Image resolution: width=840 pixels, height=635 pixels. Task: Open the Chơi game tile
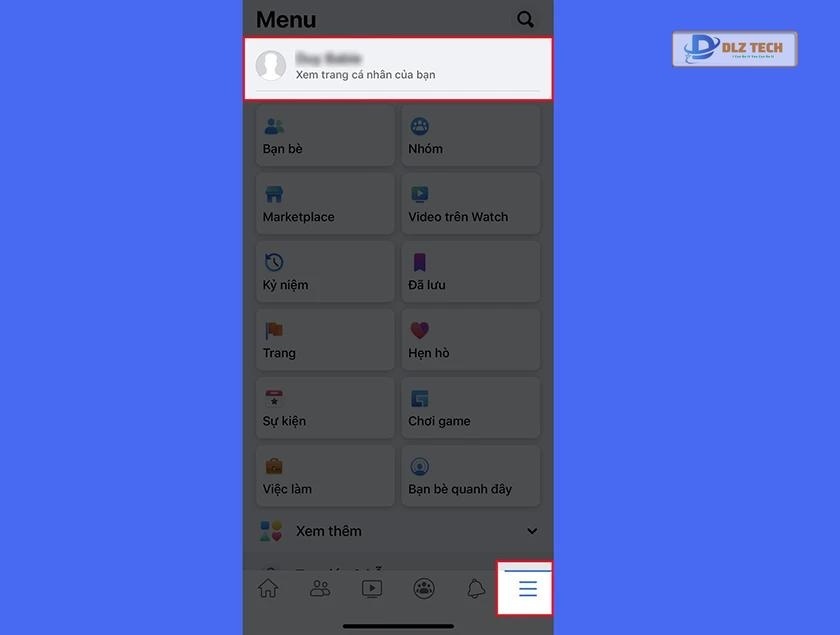(471, 409)
